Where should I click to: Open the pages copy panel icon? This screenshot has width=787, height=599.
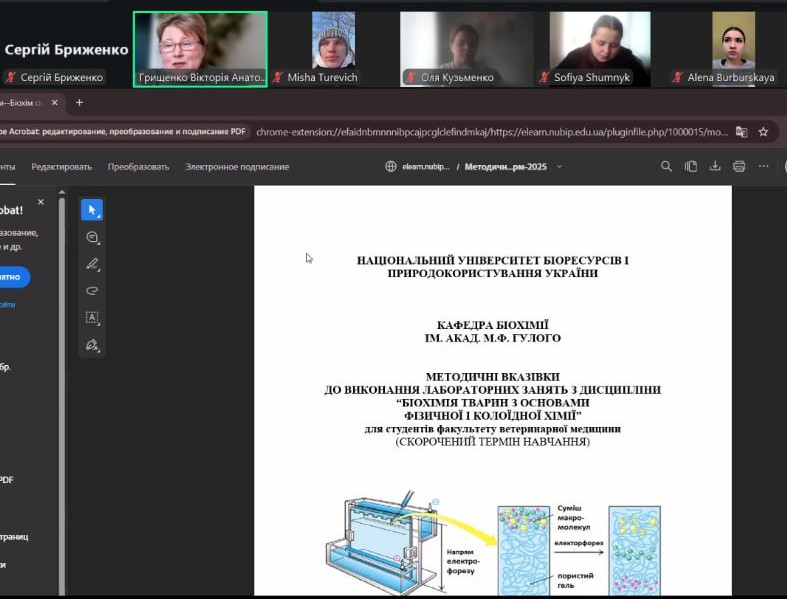pos(691,167)
